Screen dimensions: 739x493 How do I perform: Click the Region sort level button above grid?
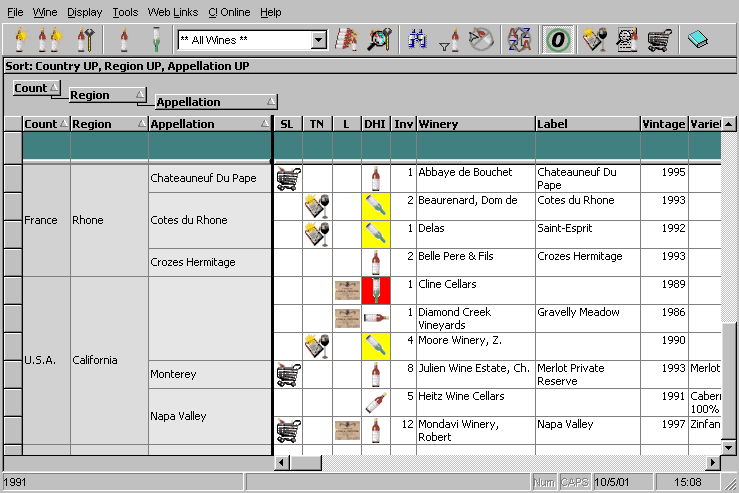click(108, 95)
